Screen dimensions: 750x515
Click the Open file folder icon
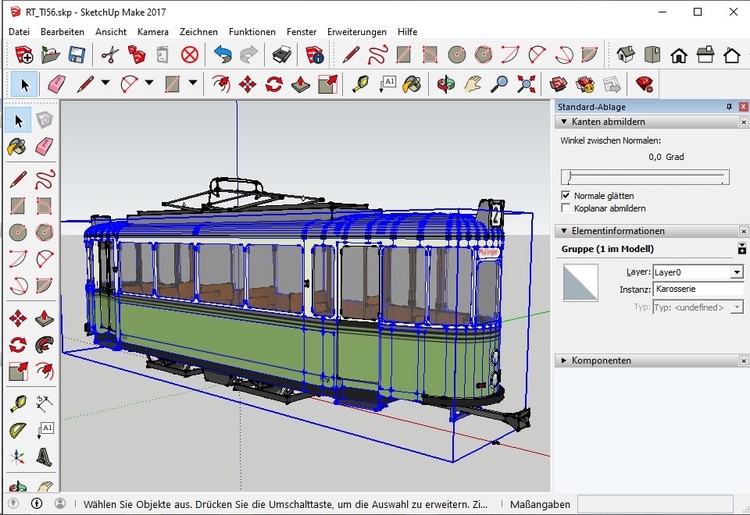[50, 55]
